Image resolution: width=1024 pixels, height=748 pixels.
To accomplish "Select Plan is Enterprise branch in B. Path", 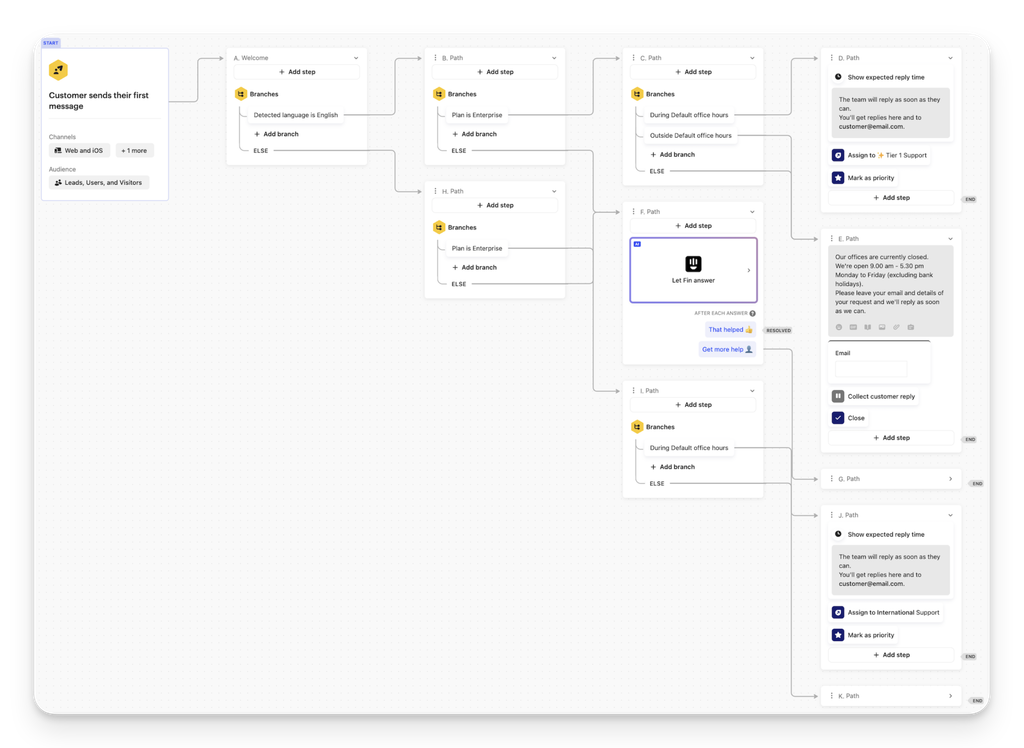I will [477, 115].
